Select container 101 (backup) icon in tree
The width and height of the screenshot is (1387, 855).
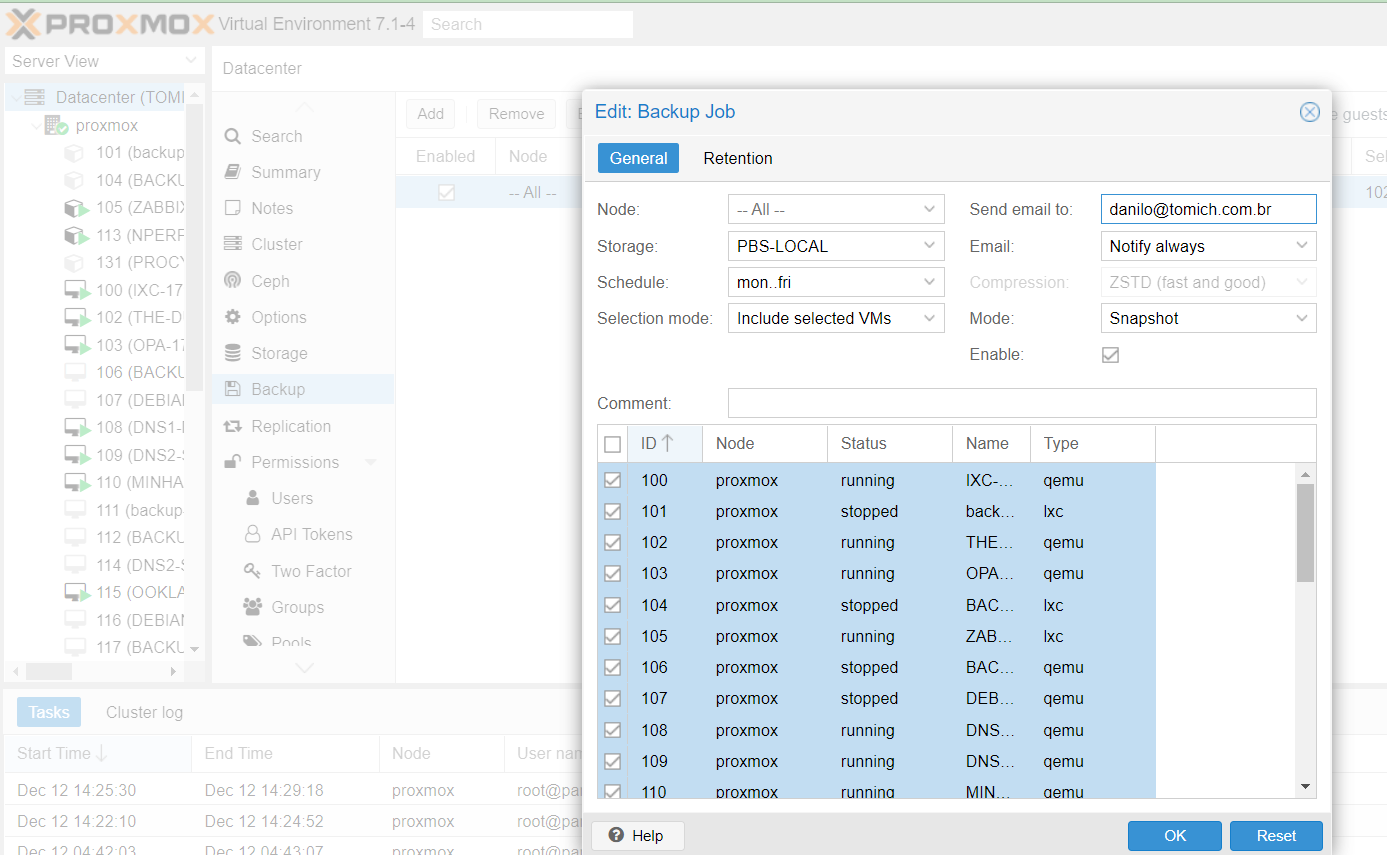tap(74, 153)
